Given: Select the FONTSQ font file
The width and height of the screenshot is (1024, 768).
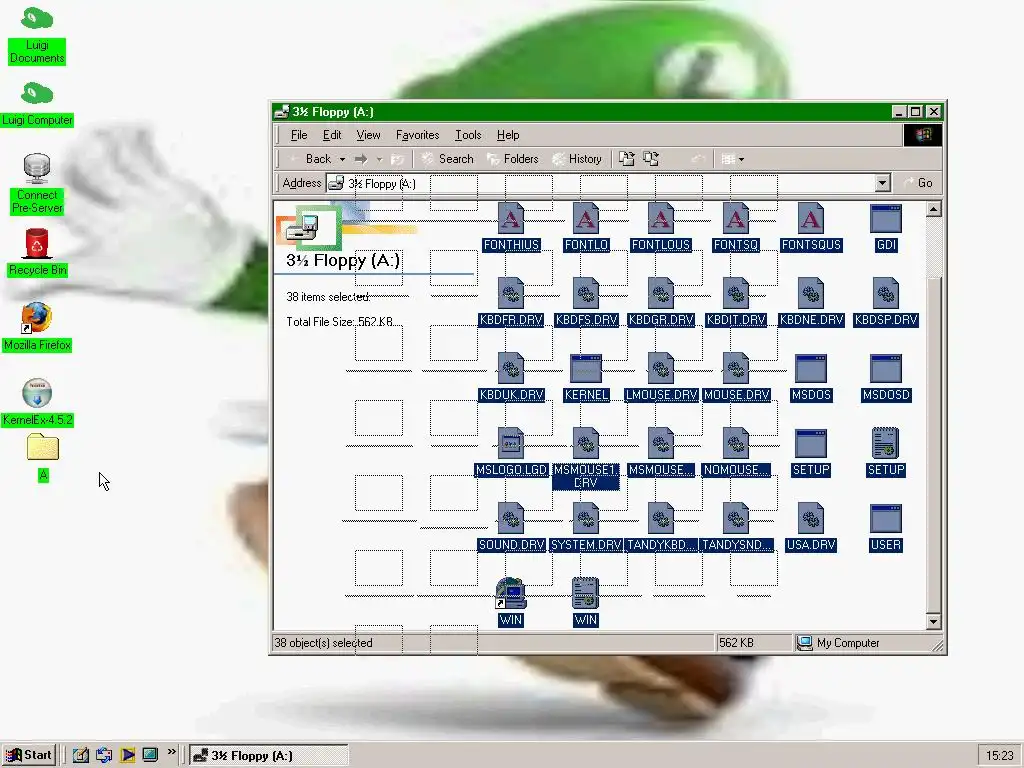Looking at the screenshot, I should [736, 227].
